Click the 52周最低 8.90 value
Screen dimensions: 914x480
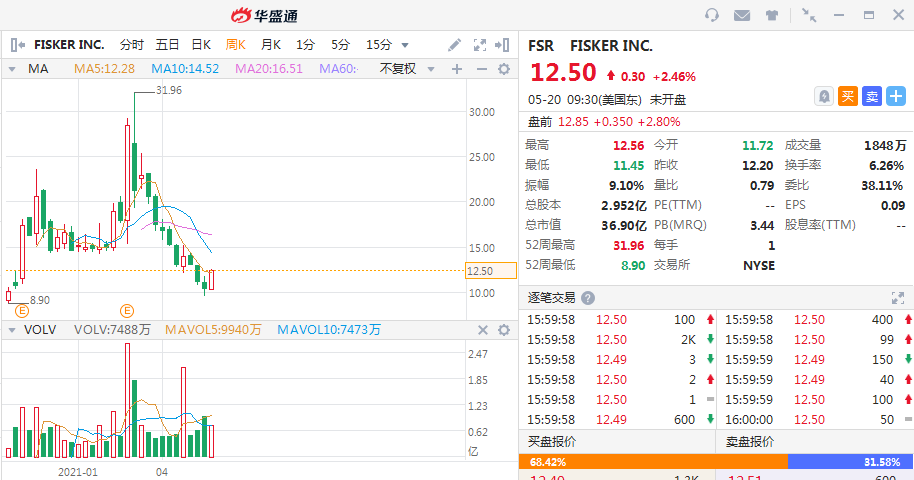pyautogui.click(x=633, y=265)
